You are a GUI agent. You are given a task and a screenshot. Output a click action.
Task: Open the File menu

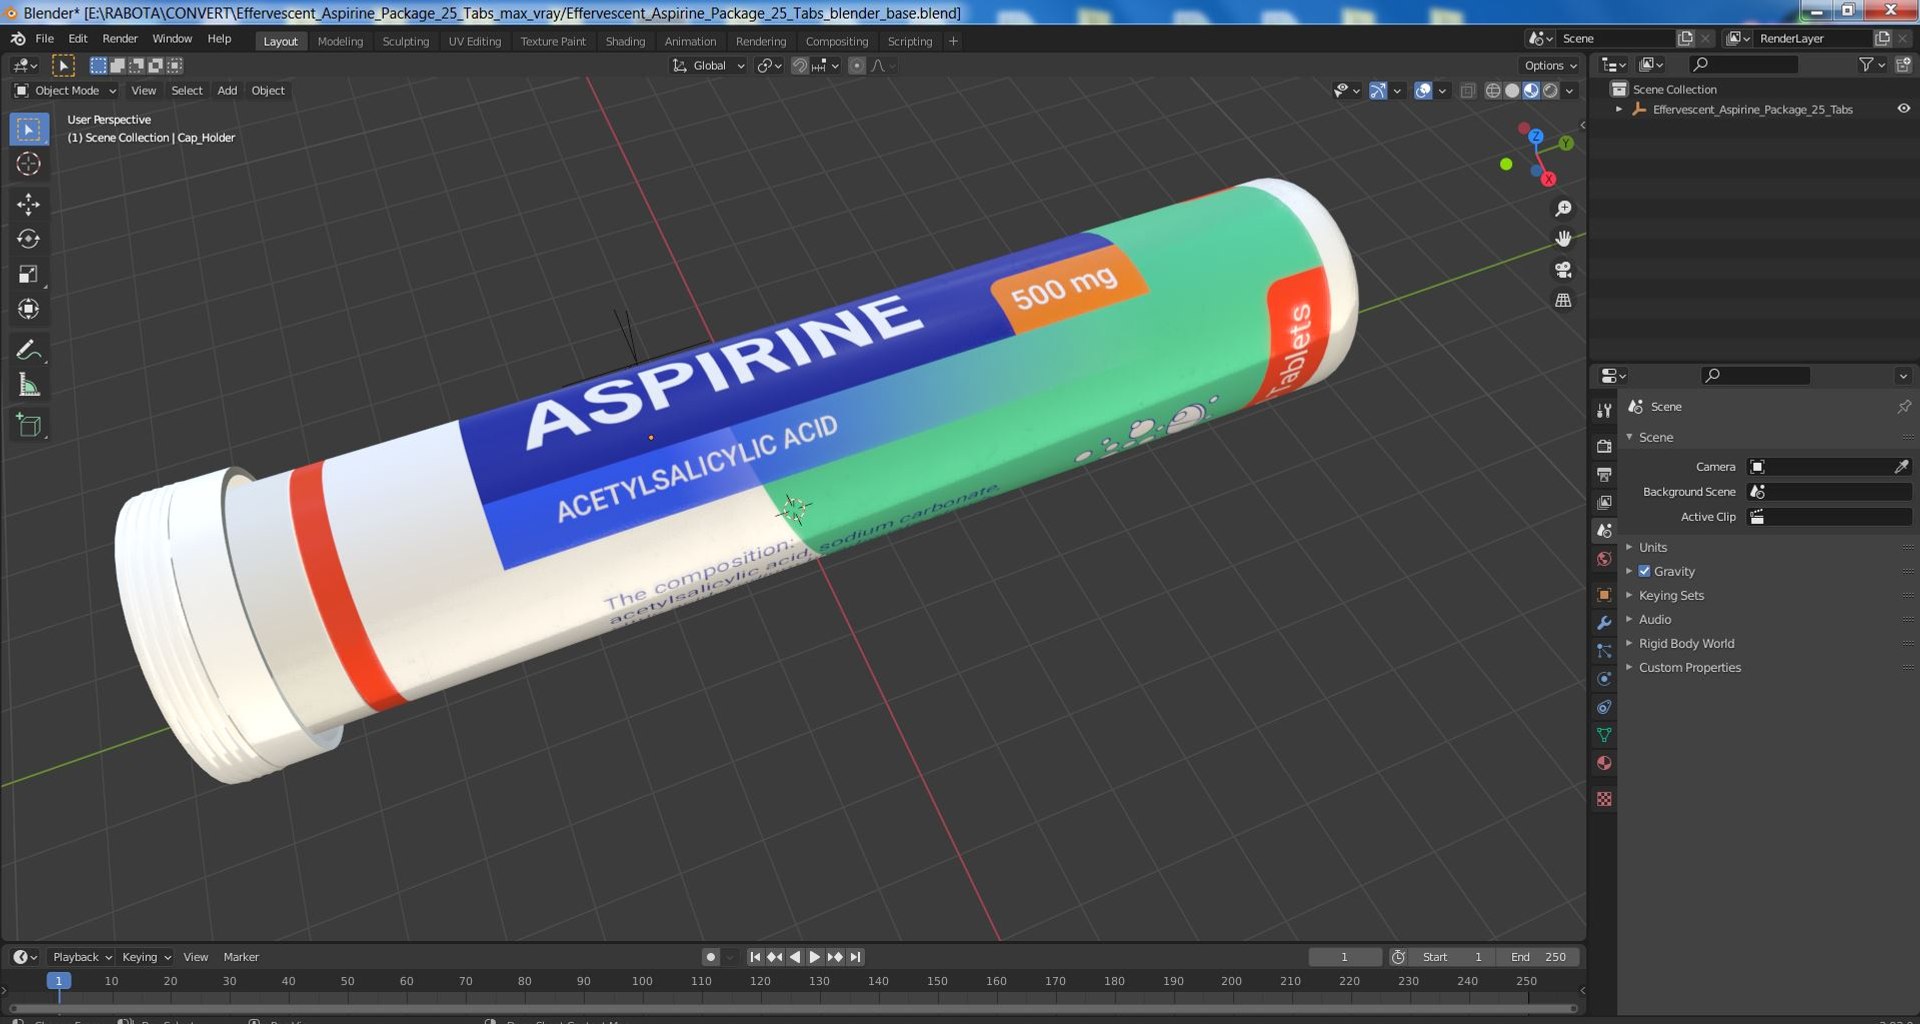[x=44, y=39]
